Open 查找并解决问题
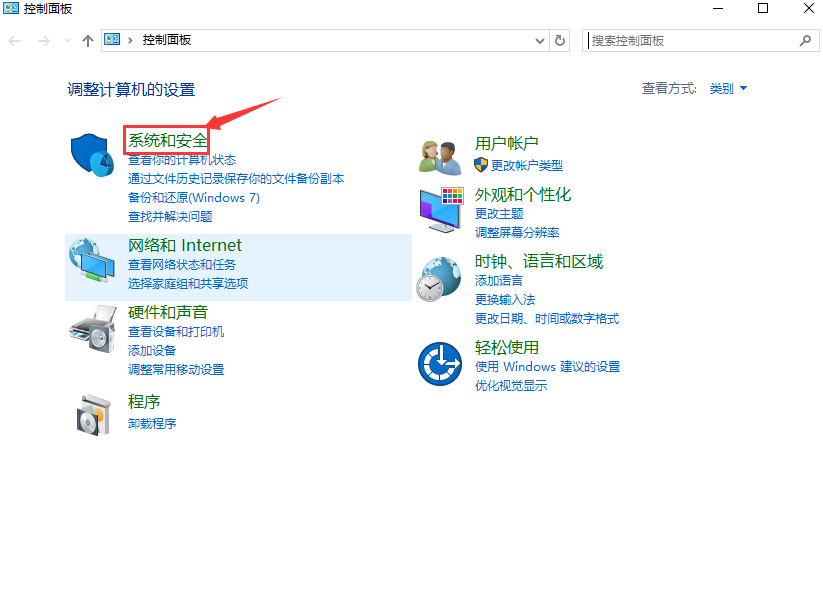The image size is (823, 598). (x=170, y=216)
